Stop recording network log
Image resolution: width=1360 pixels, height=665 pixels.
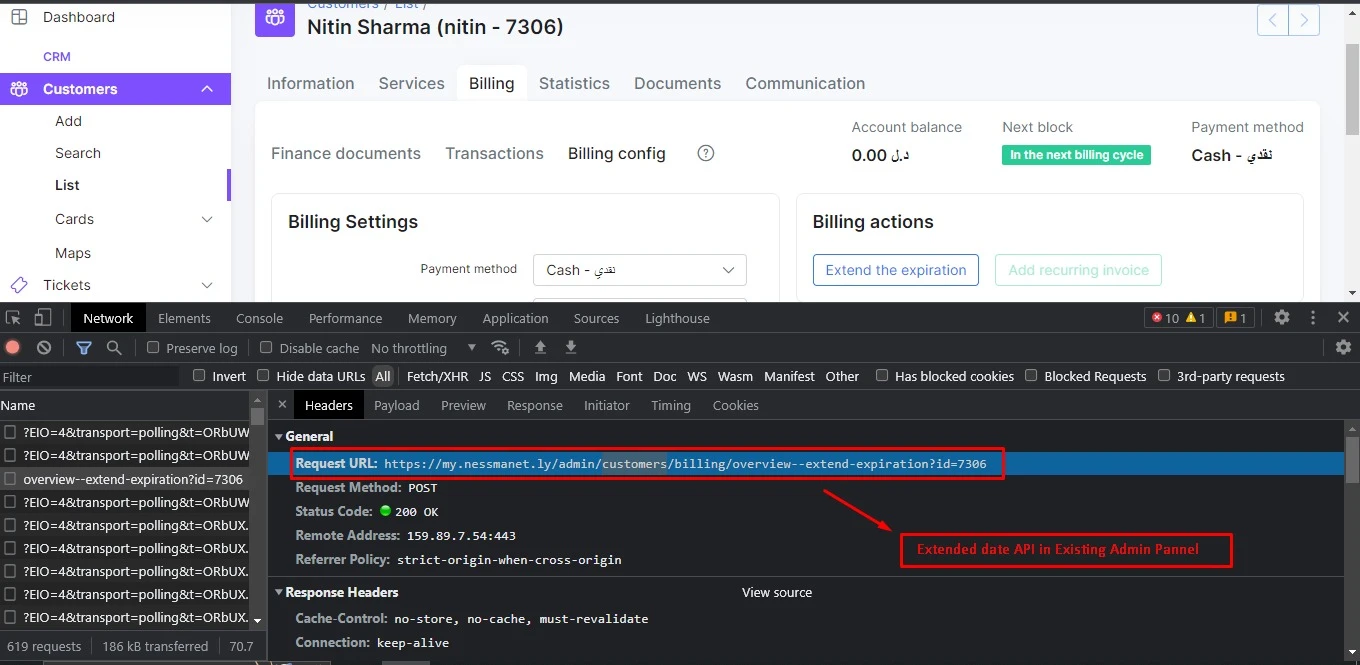13,348
